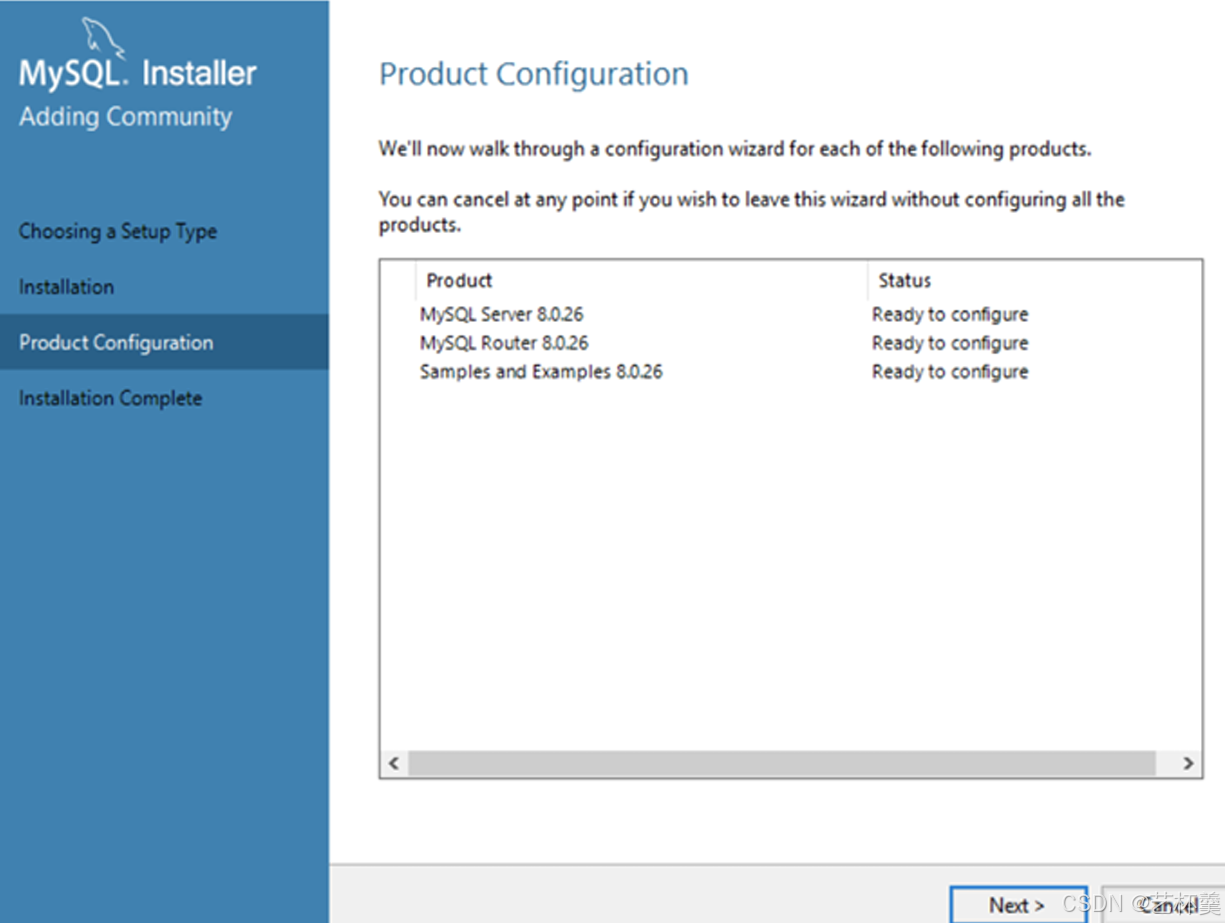The height and width of the screenshot is (923, 1225).
Task: Click the Adding Community subtitle text
Action: click(x=125, y=117)
